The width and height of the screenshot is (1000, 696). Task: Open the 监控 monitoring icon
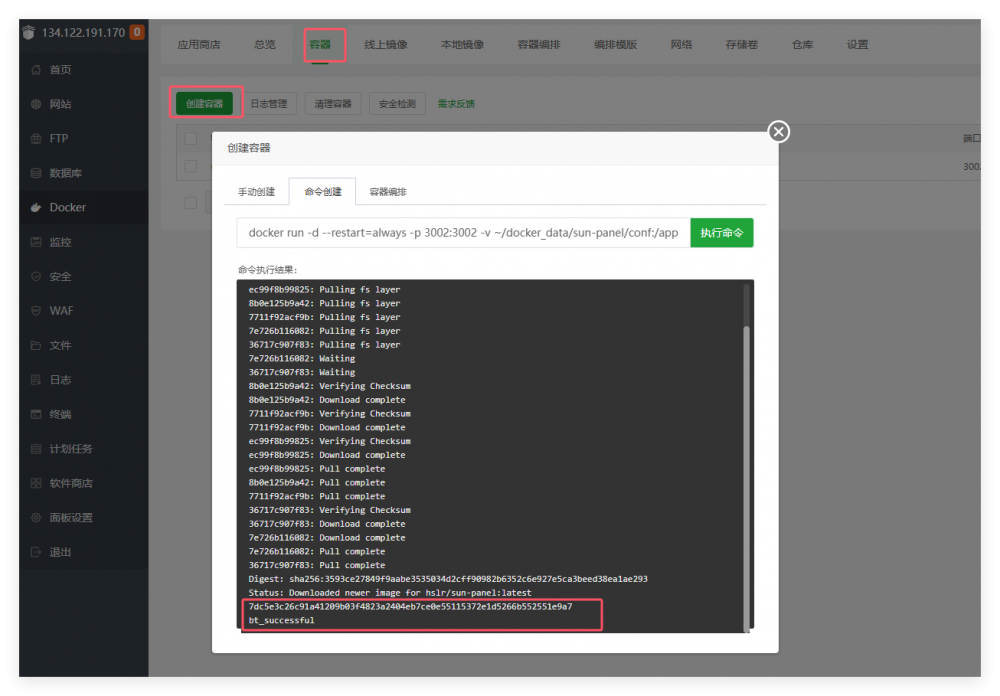[37, 242]
